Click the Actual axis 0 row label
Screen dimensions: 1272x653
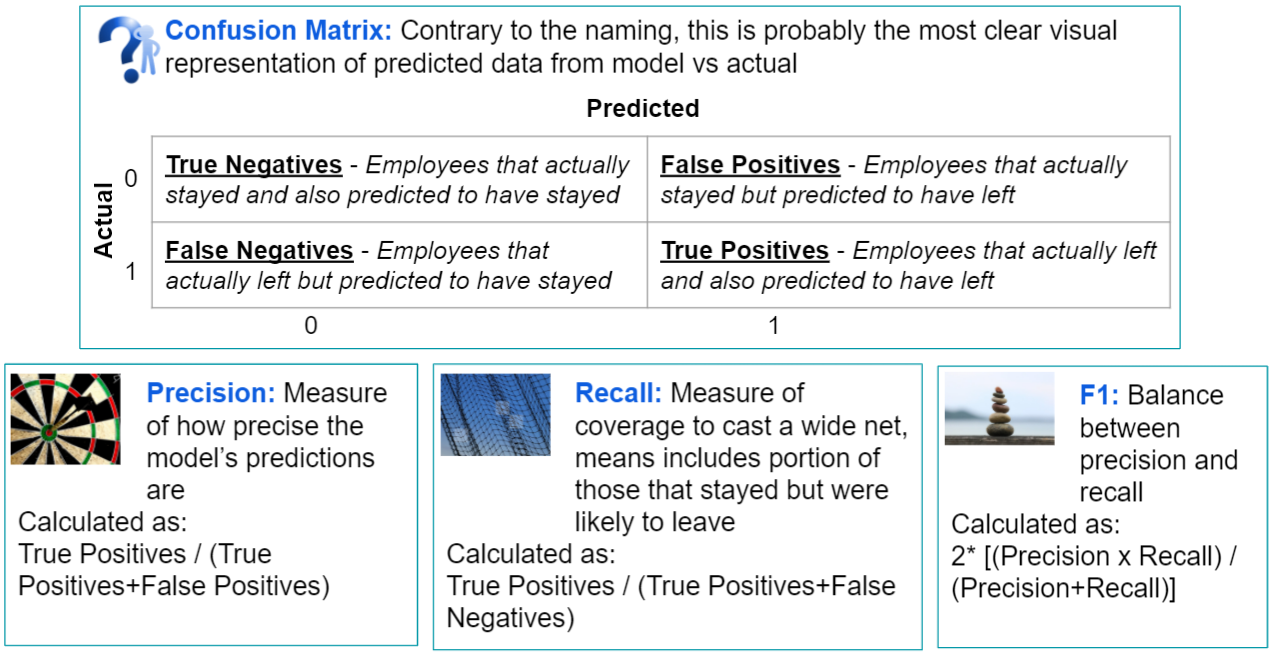pyautogui.click(x=131, y=179)
